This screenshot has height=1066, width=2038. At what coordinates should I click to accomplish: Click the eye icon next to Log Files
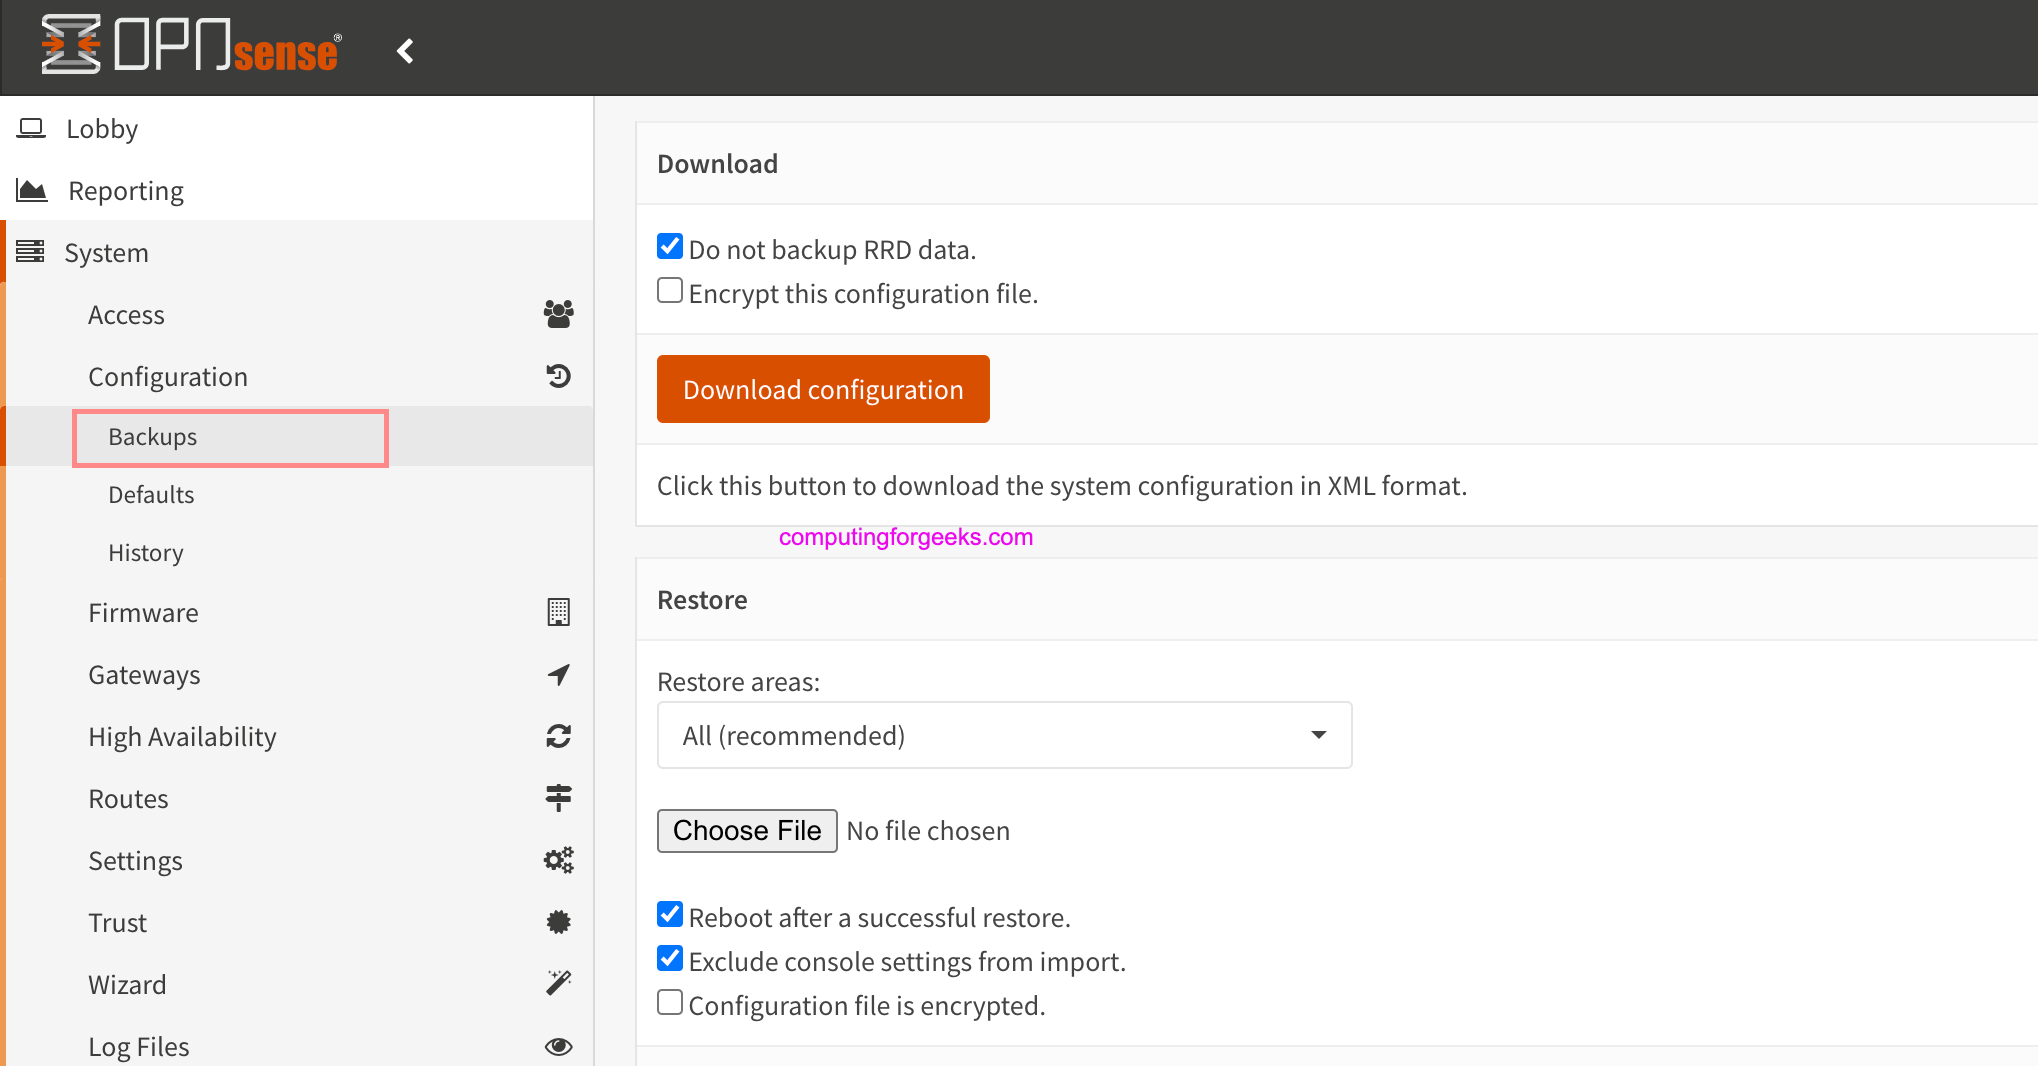[x=558, y=1046]
